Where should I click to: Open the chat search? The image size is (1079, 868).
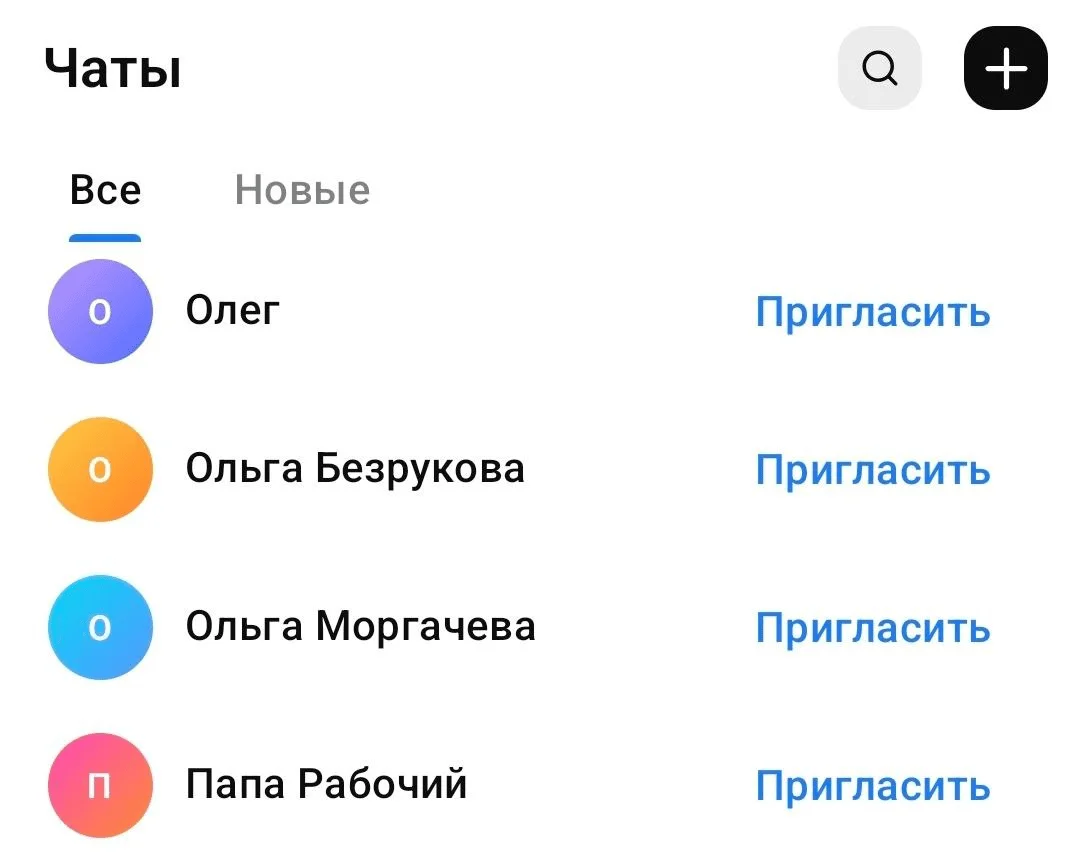point(879,69)
